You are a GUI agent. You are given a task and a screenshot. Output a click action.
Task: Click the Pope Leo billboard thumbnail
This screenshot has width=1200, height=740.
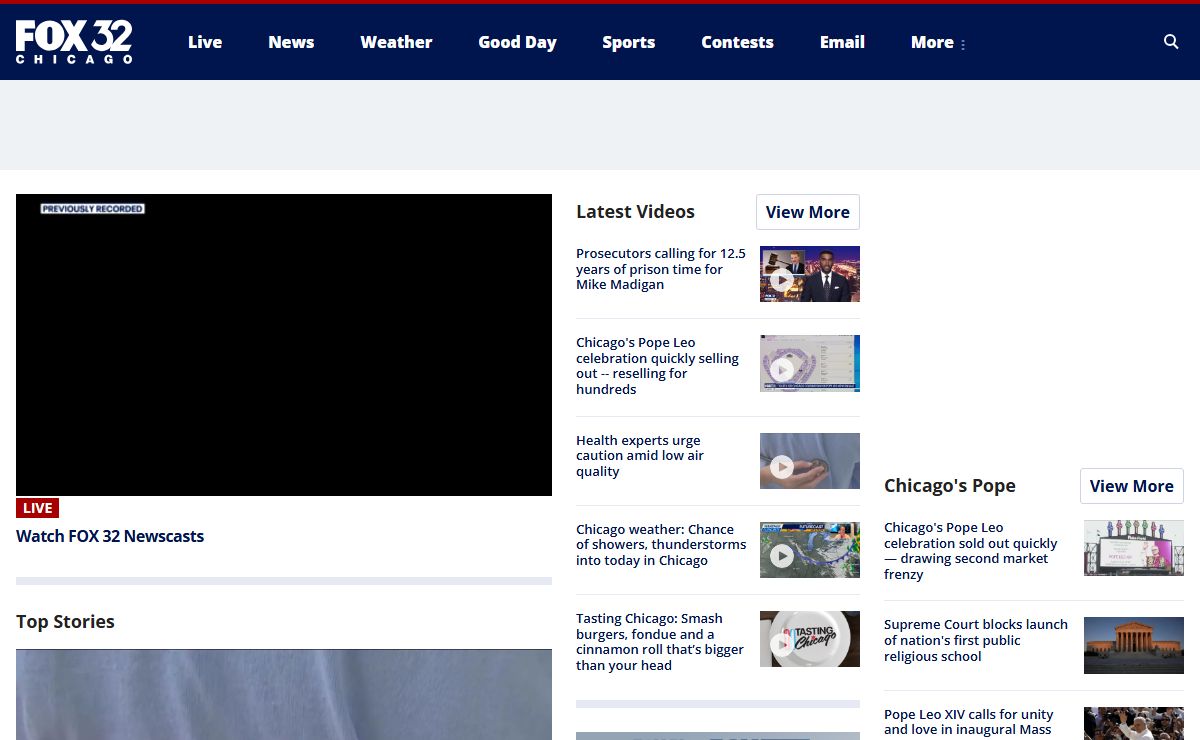point(1134,548)
